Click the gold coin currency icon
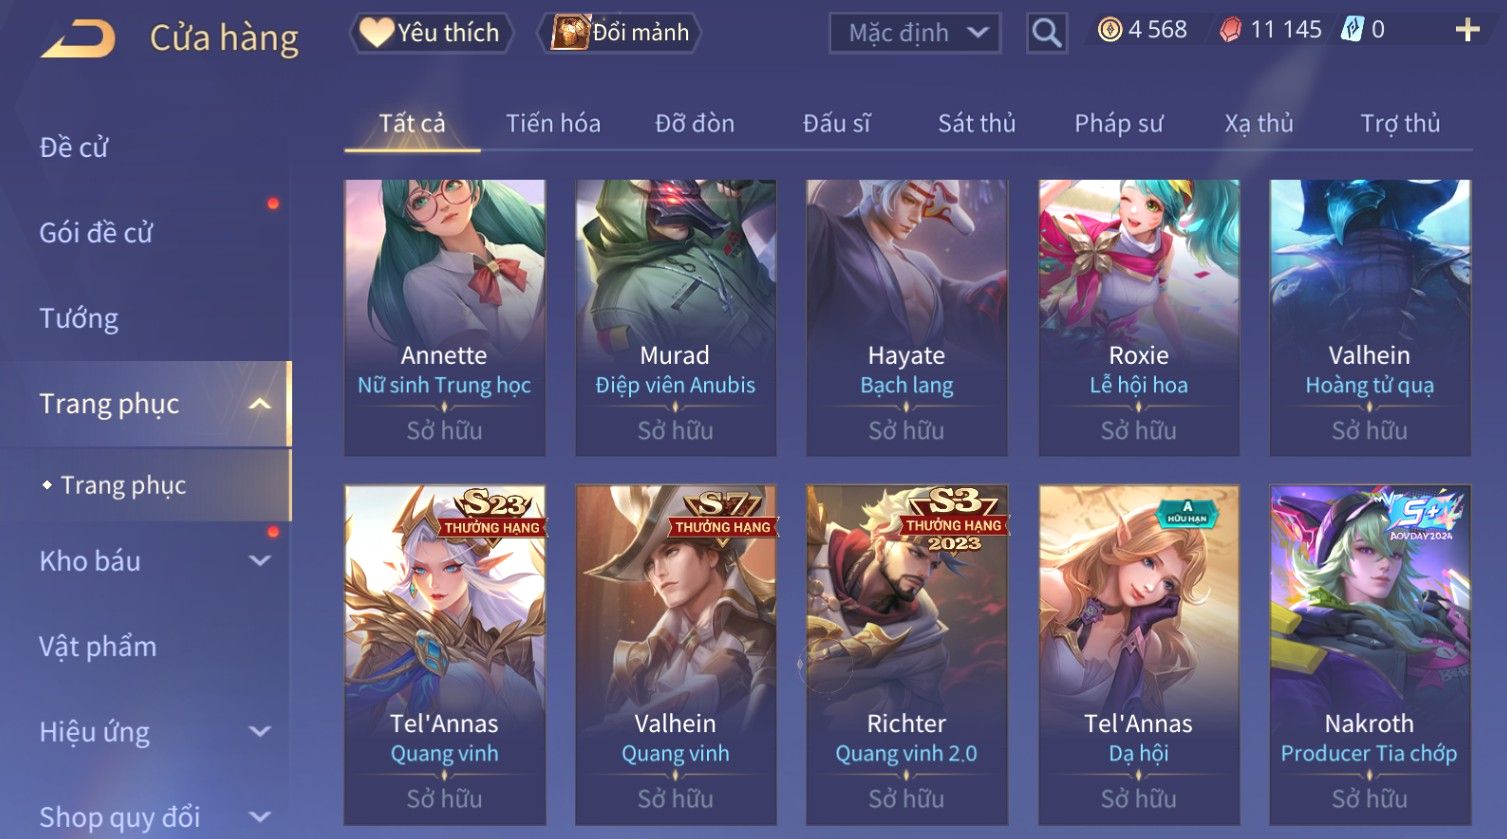The image size is (1507, 839). (x=1109, y=30)
